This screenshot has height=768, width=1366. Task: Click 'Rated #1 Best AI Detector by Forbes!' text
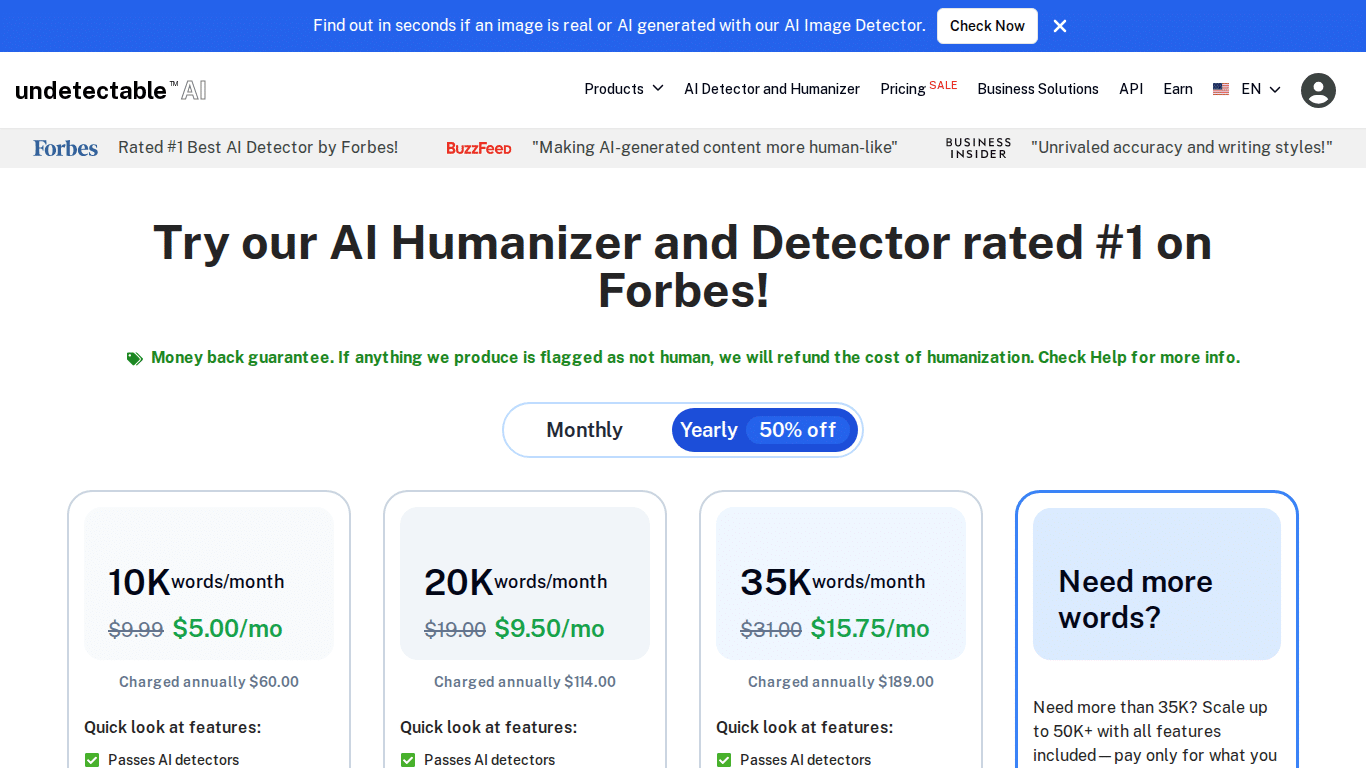(x=258, y=147)
